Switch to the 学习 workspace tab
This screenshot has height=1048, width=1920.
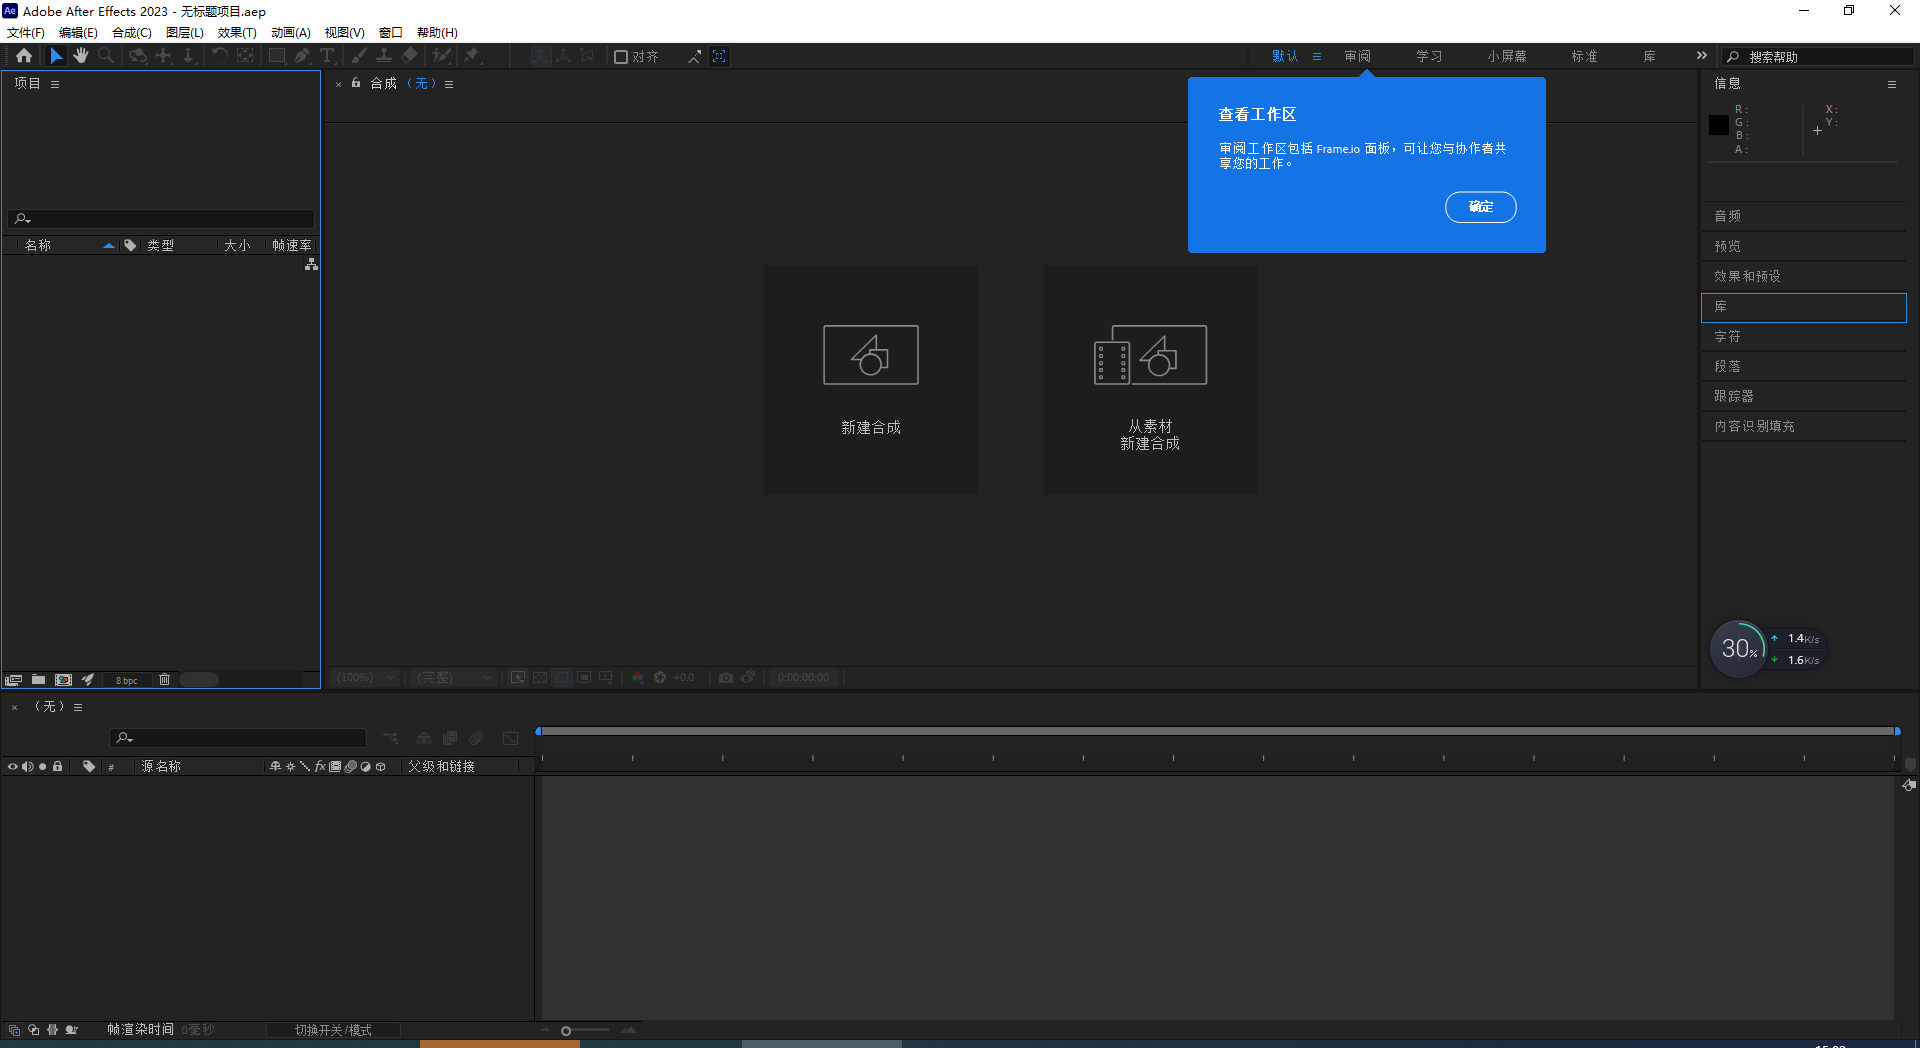1429,56
